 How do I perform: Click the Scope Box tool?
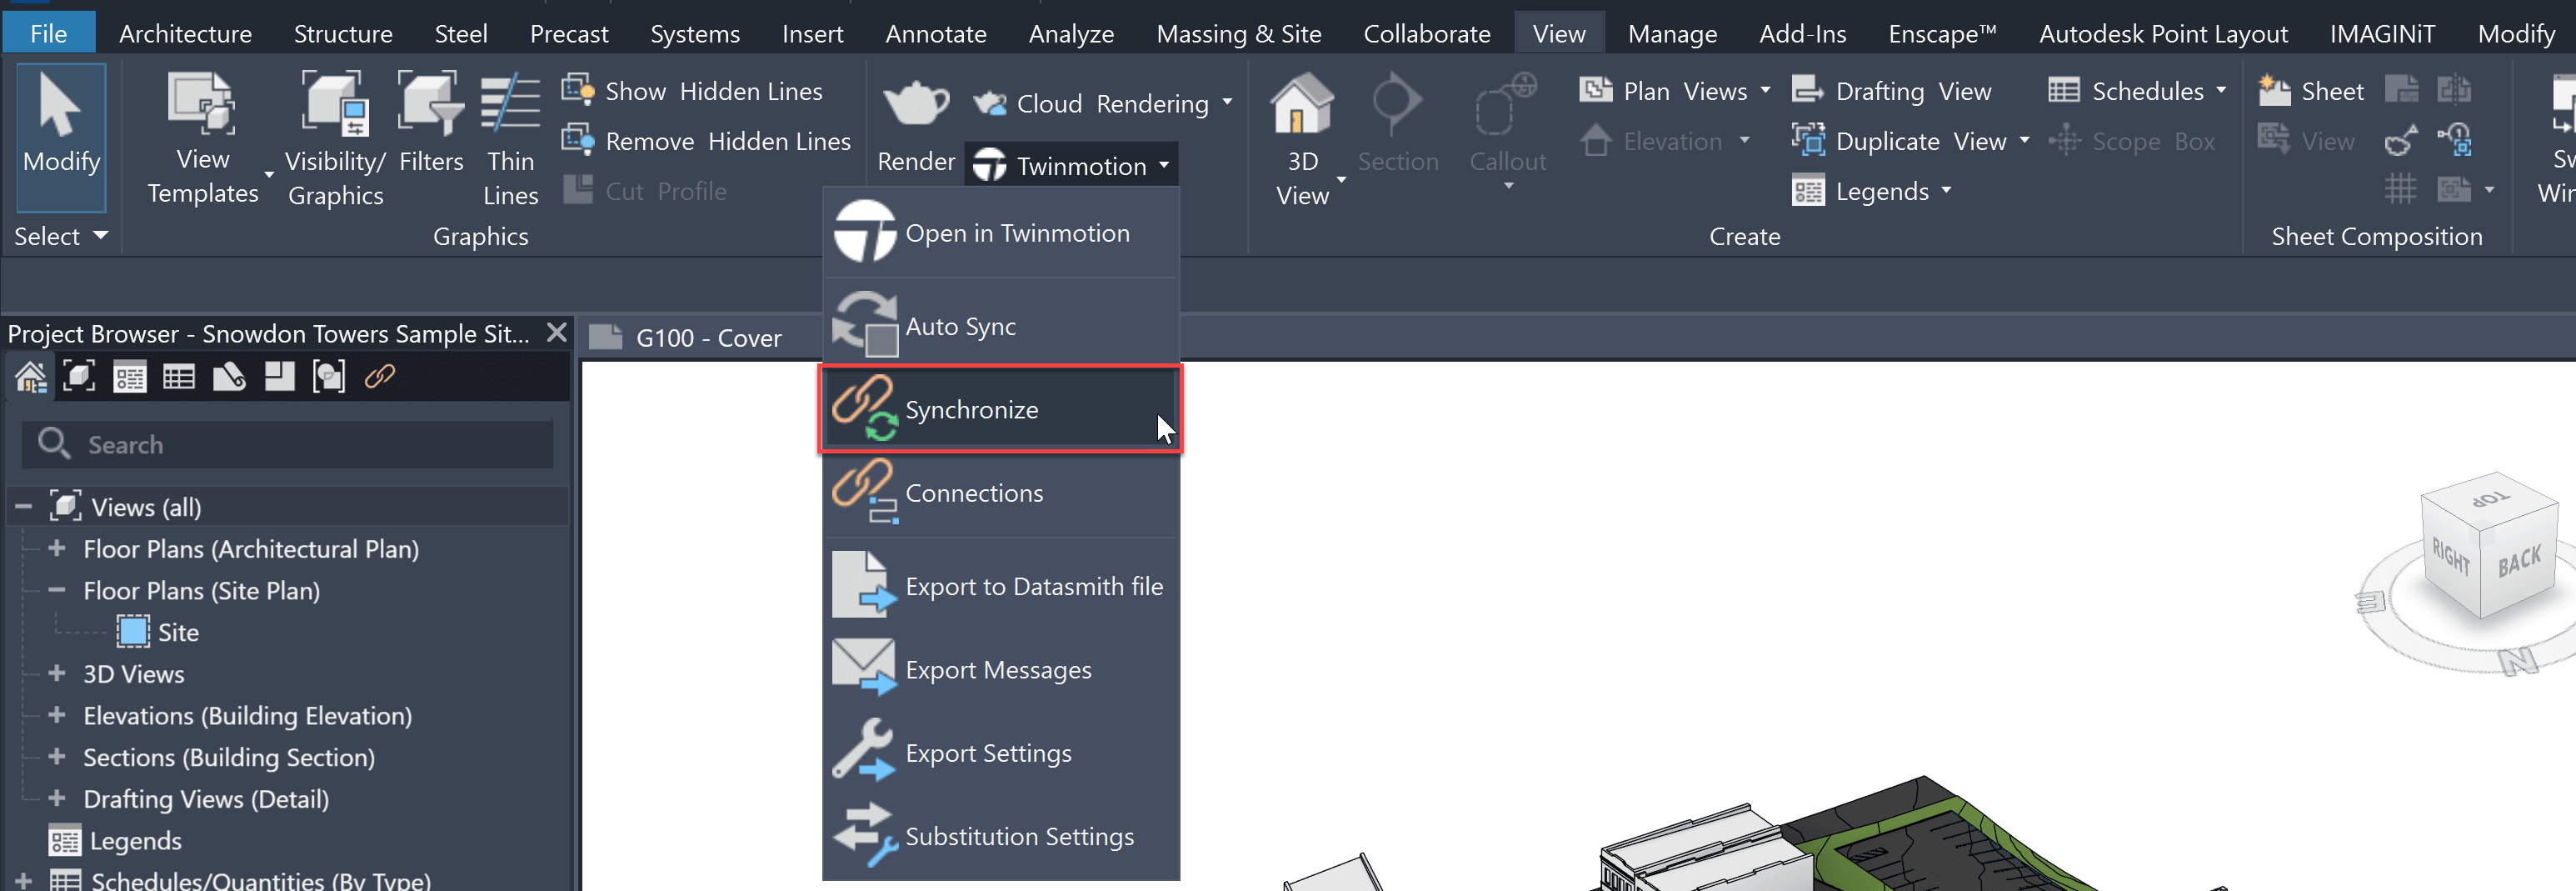click(x=2131, y=141)
